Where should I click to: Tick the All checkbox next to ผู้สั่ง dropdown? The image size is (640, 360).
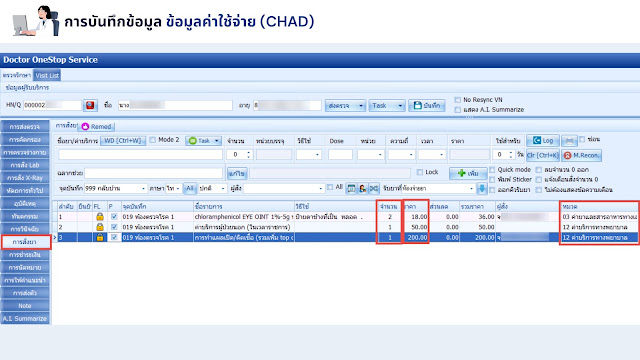click(x=330, y=187)
